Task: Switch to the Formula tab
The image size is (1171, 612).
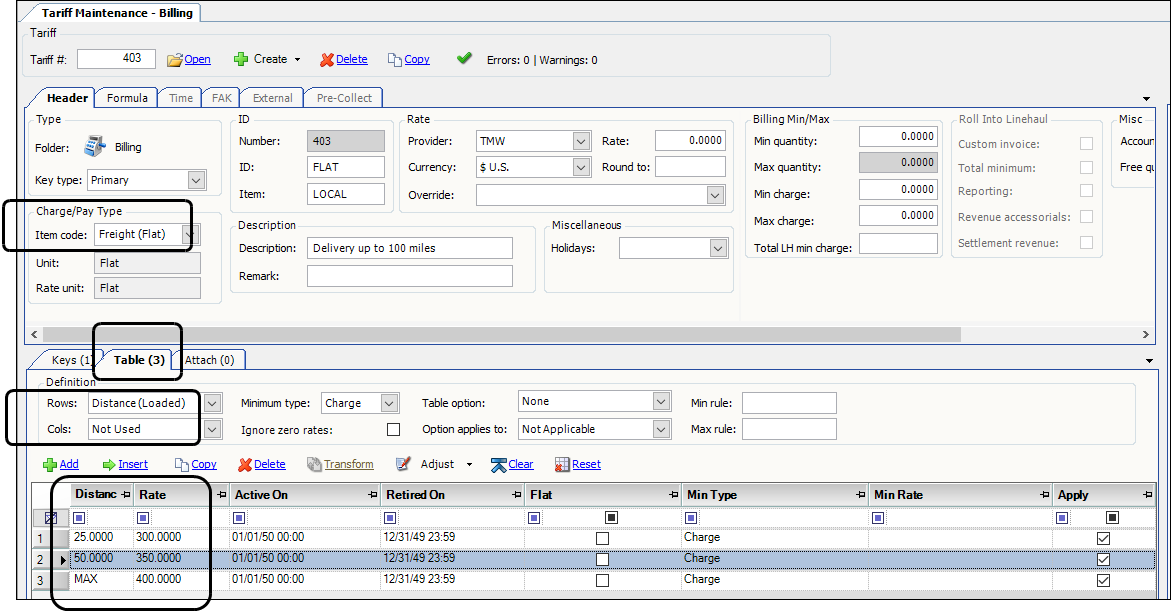Action: click(x=126, y=97)
